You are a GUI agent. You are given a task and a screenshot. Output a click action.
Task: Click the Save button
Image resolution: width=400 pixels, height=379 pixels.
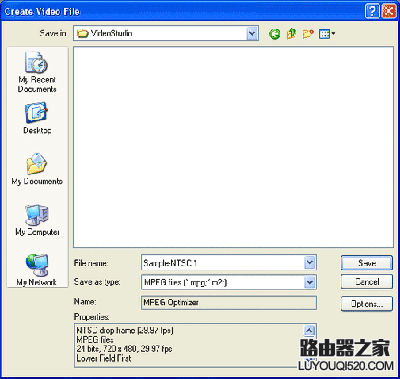pyautogui.click(x=367, y=263)
